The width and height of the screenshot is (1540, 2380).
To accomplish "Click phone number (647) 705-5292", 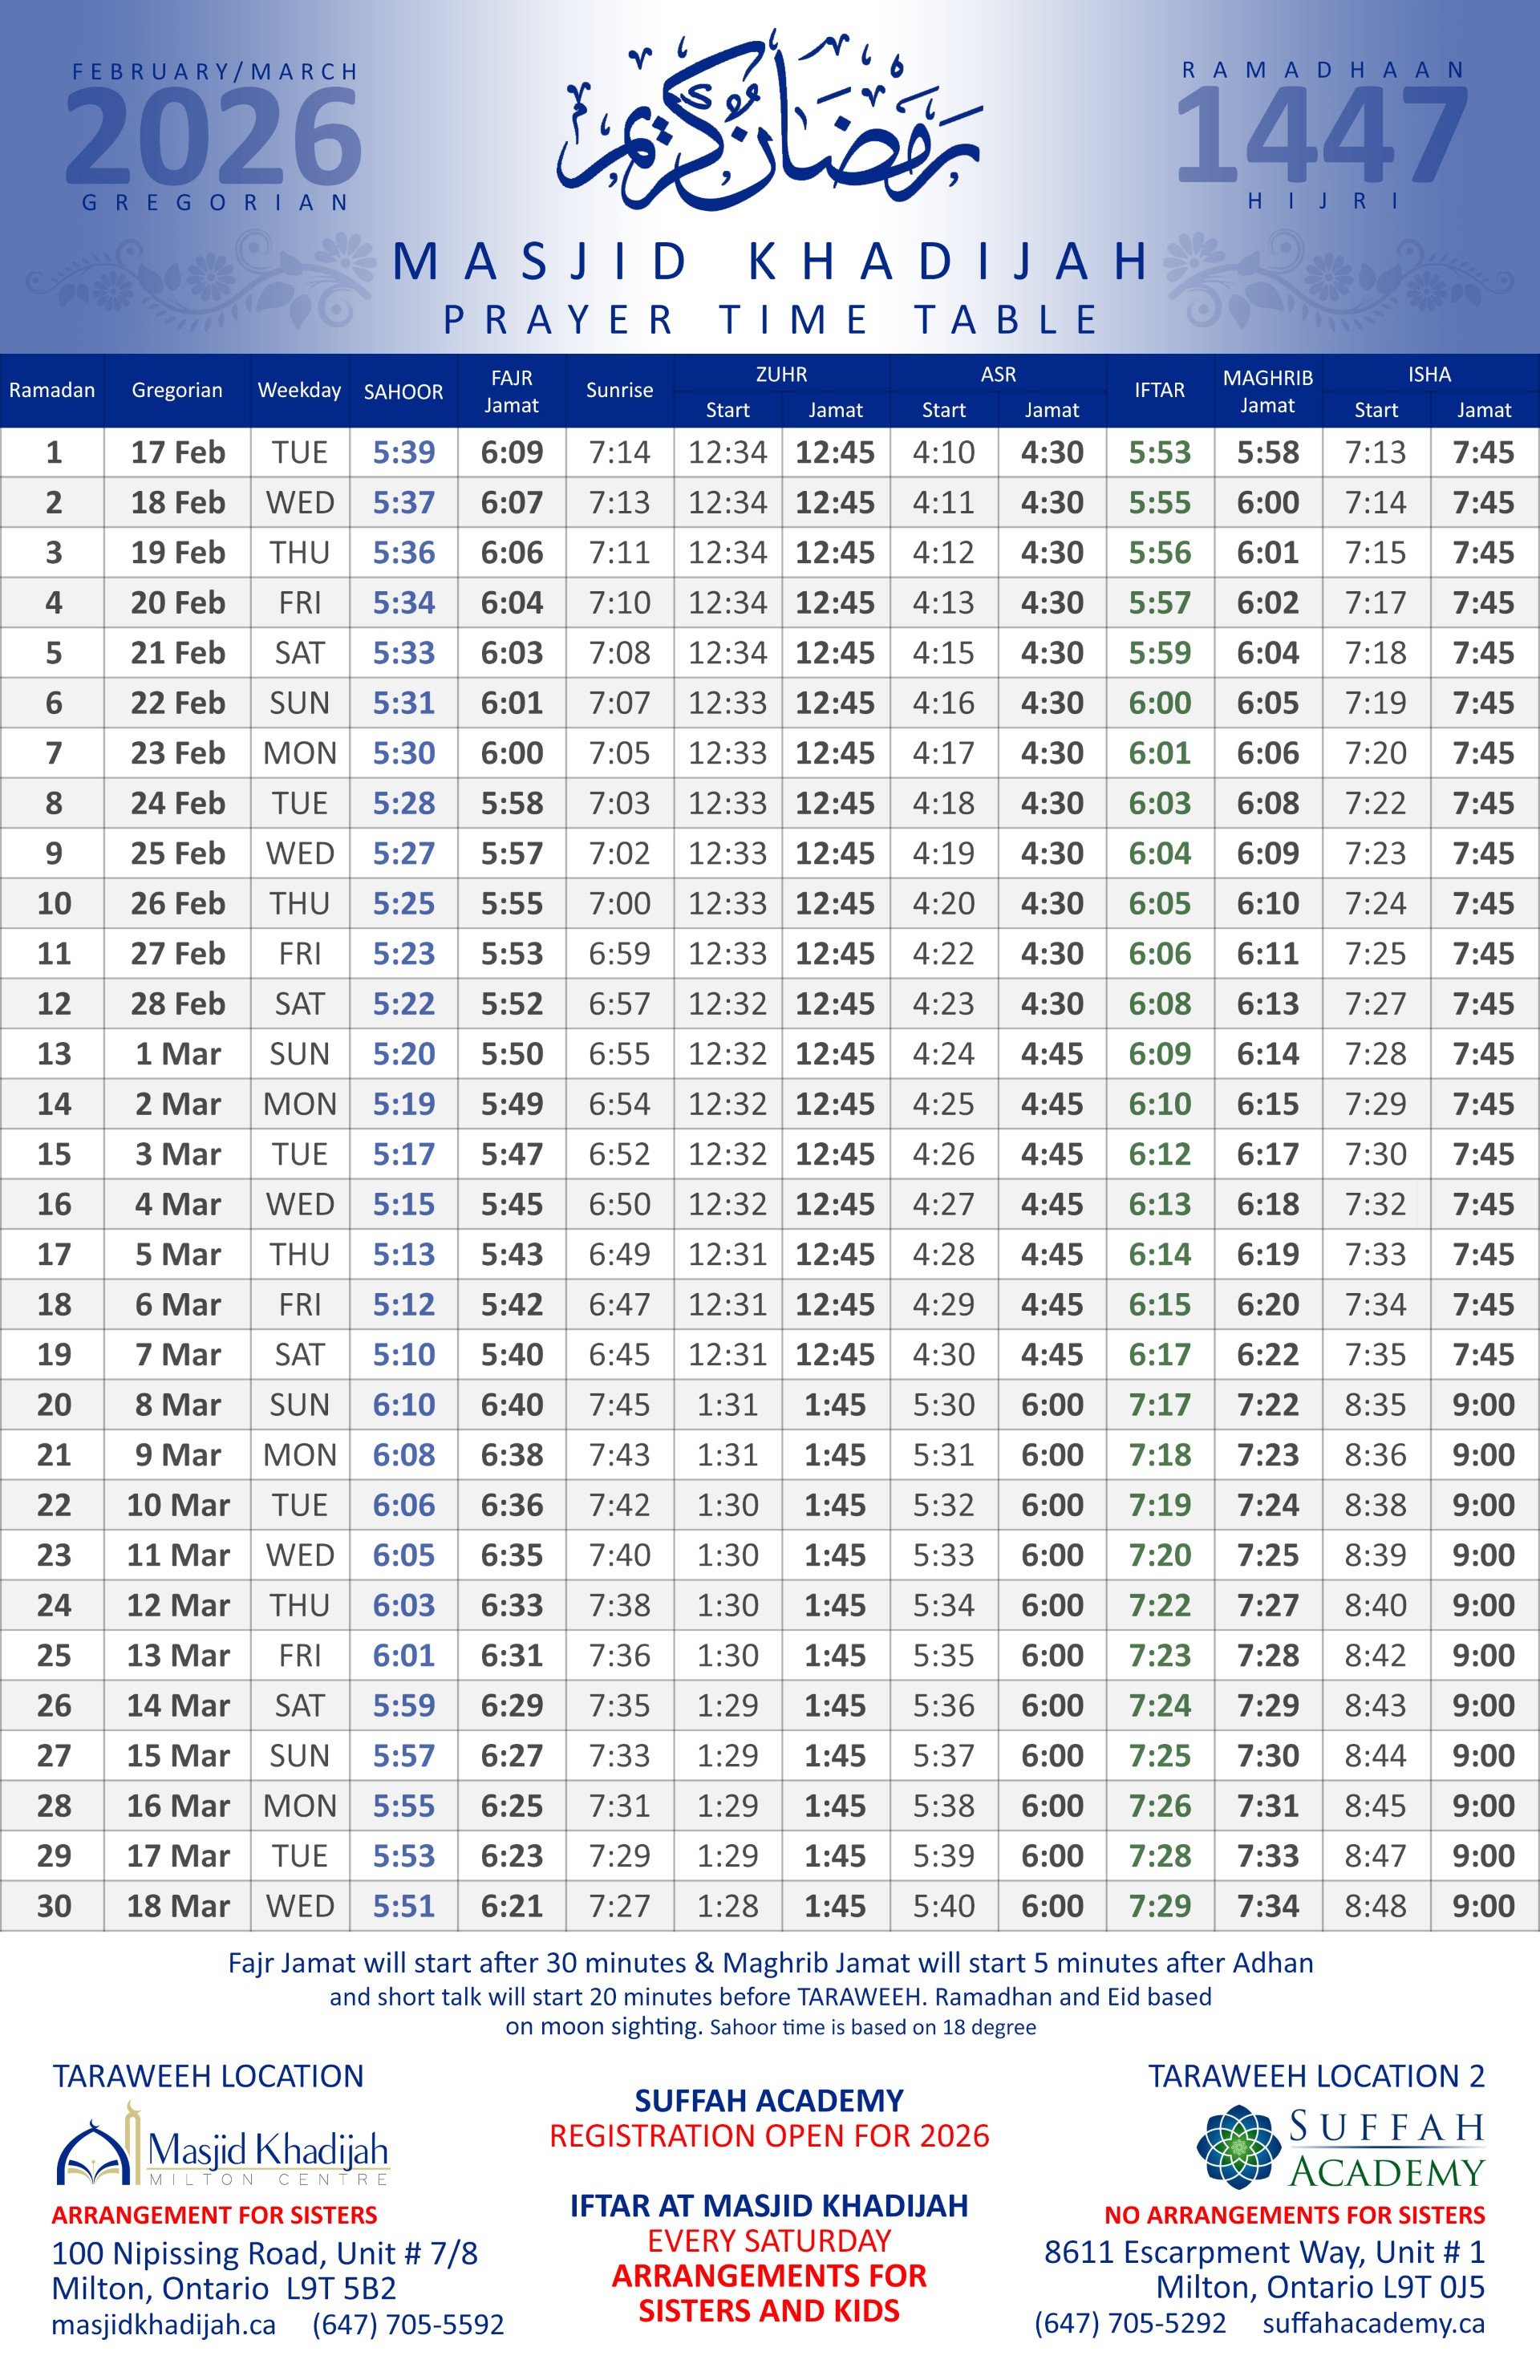I will [1130, 2324].
